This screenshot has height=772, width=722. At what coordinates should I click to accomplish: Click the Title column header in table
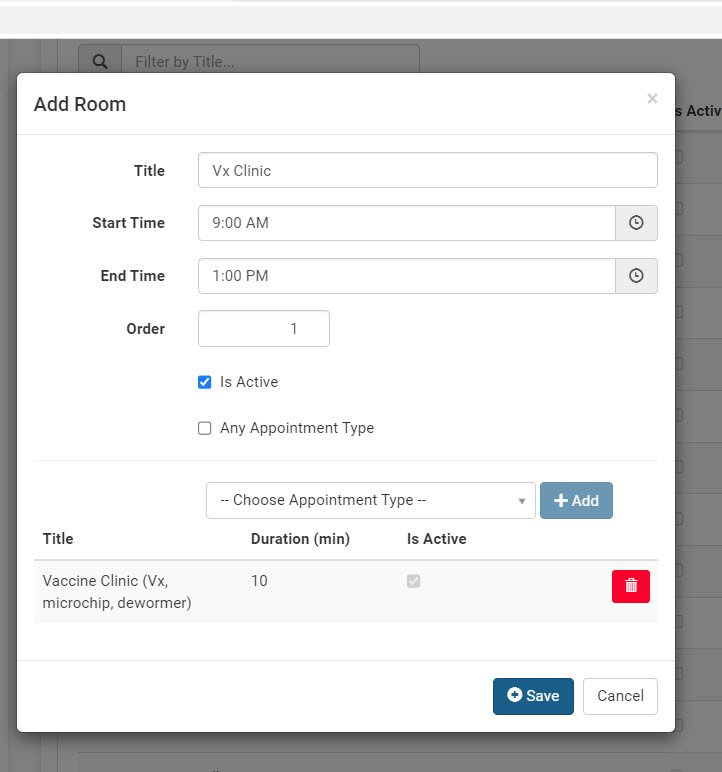click(x=58, y=539)
